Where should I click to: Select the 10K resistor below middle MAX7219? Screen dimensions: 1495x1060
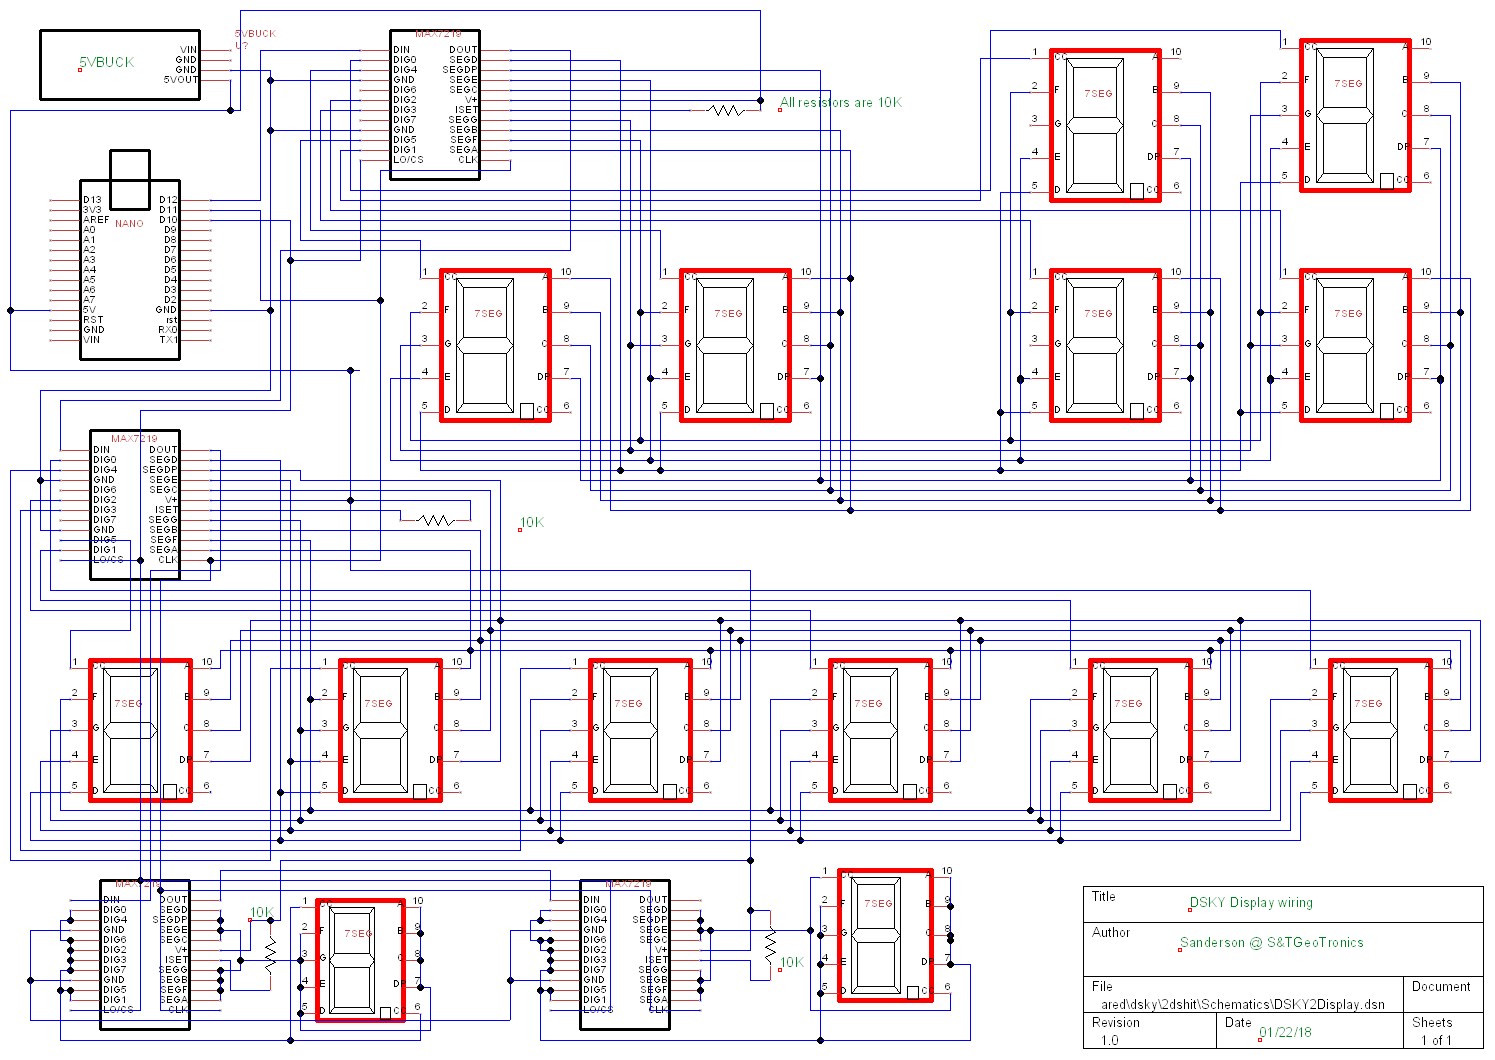[x=433, y=519]
